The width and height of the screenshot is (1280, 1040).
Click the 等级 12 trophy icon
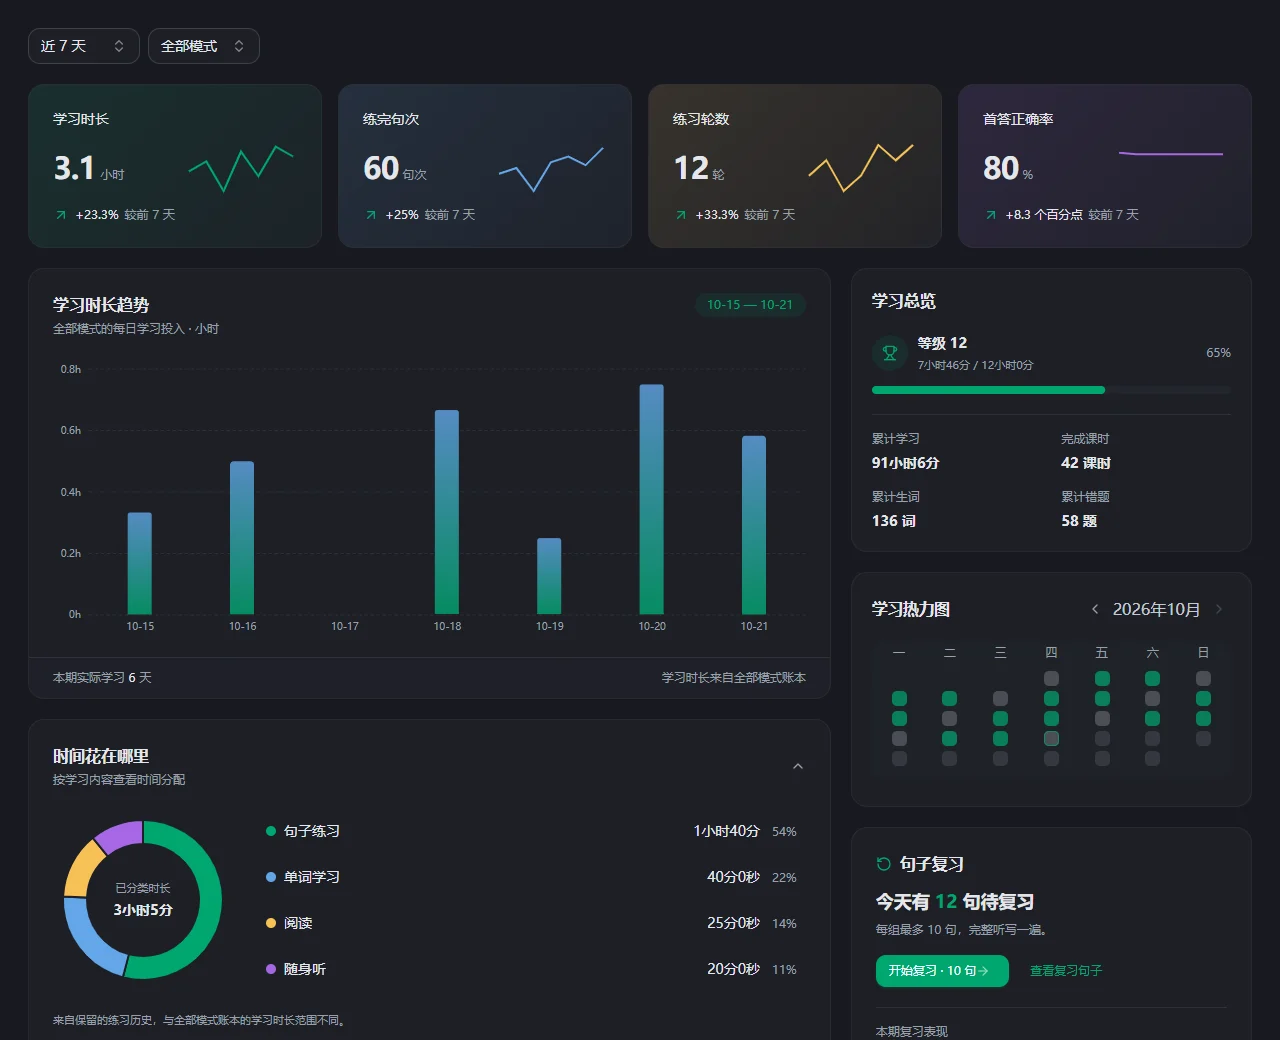pyautogui.click(x=889, y=353)
